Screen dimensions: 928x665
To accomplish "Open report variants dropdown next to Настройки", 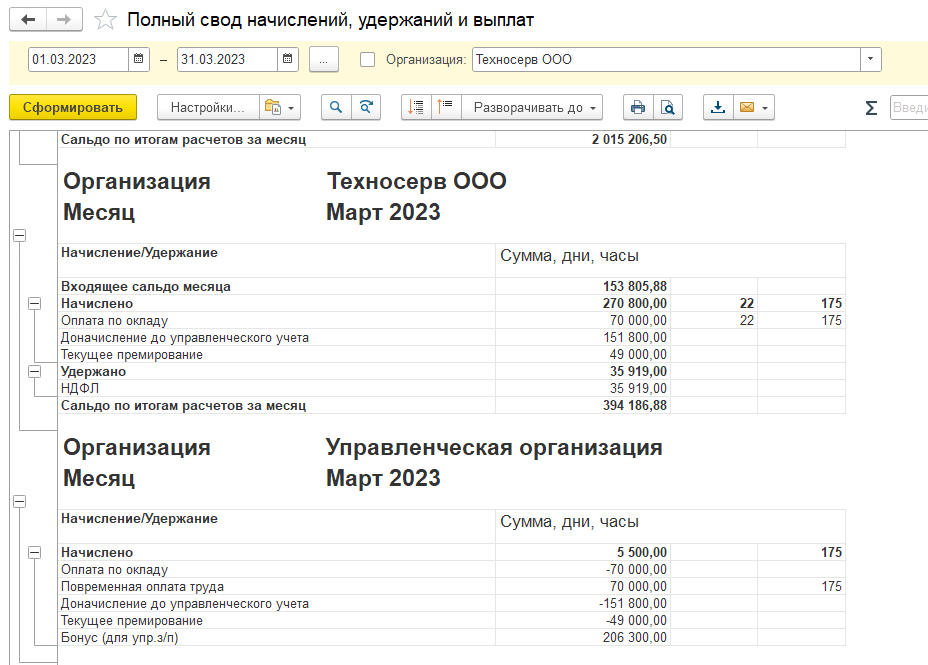I will [x=280, y=107].
